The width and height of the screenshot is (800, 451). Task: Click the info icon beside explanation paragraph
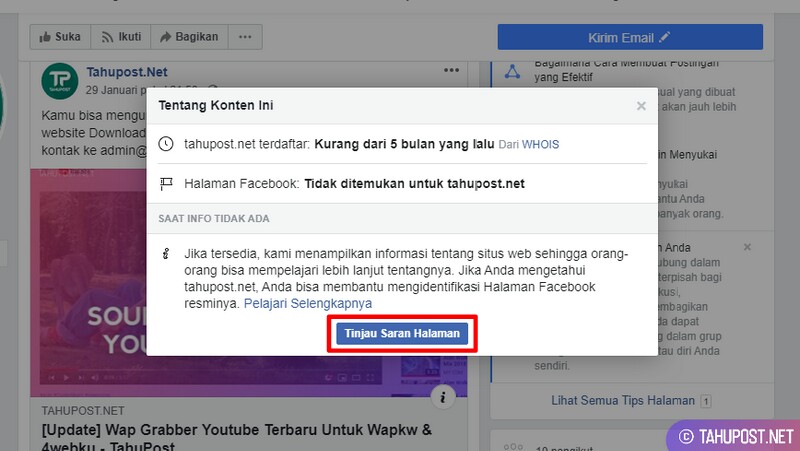coord(166,254)
